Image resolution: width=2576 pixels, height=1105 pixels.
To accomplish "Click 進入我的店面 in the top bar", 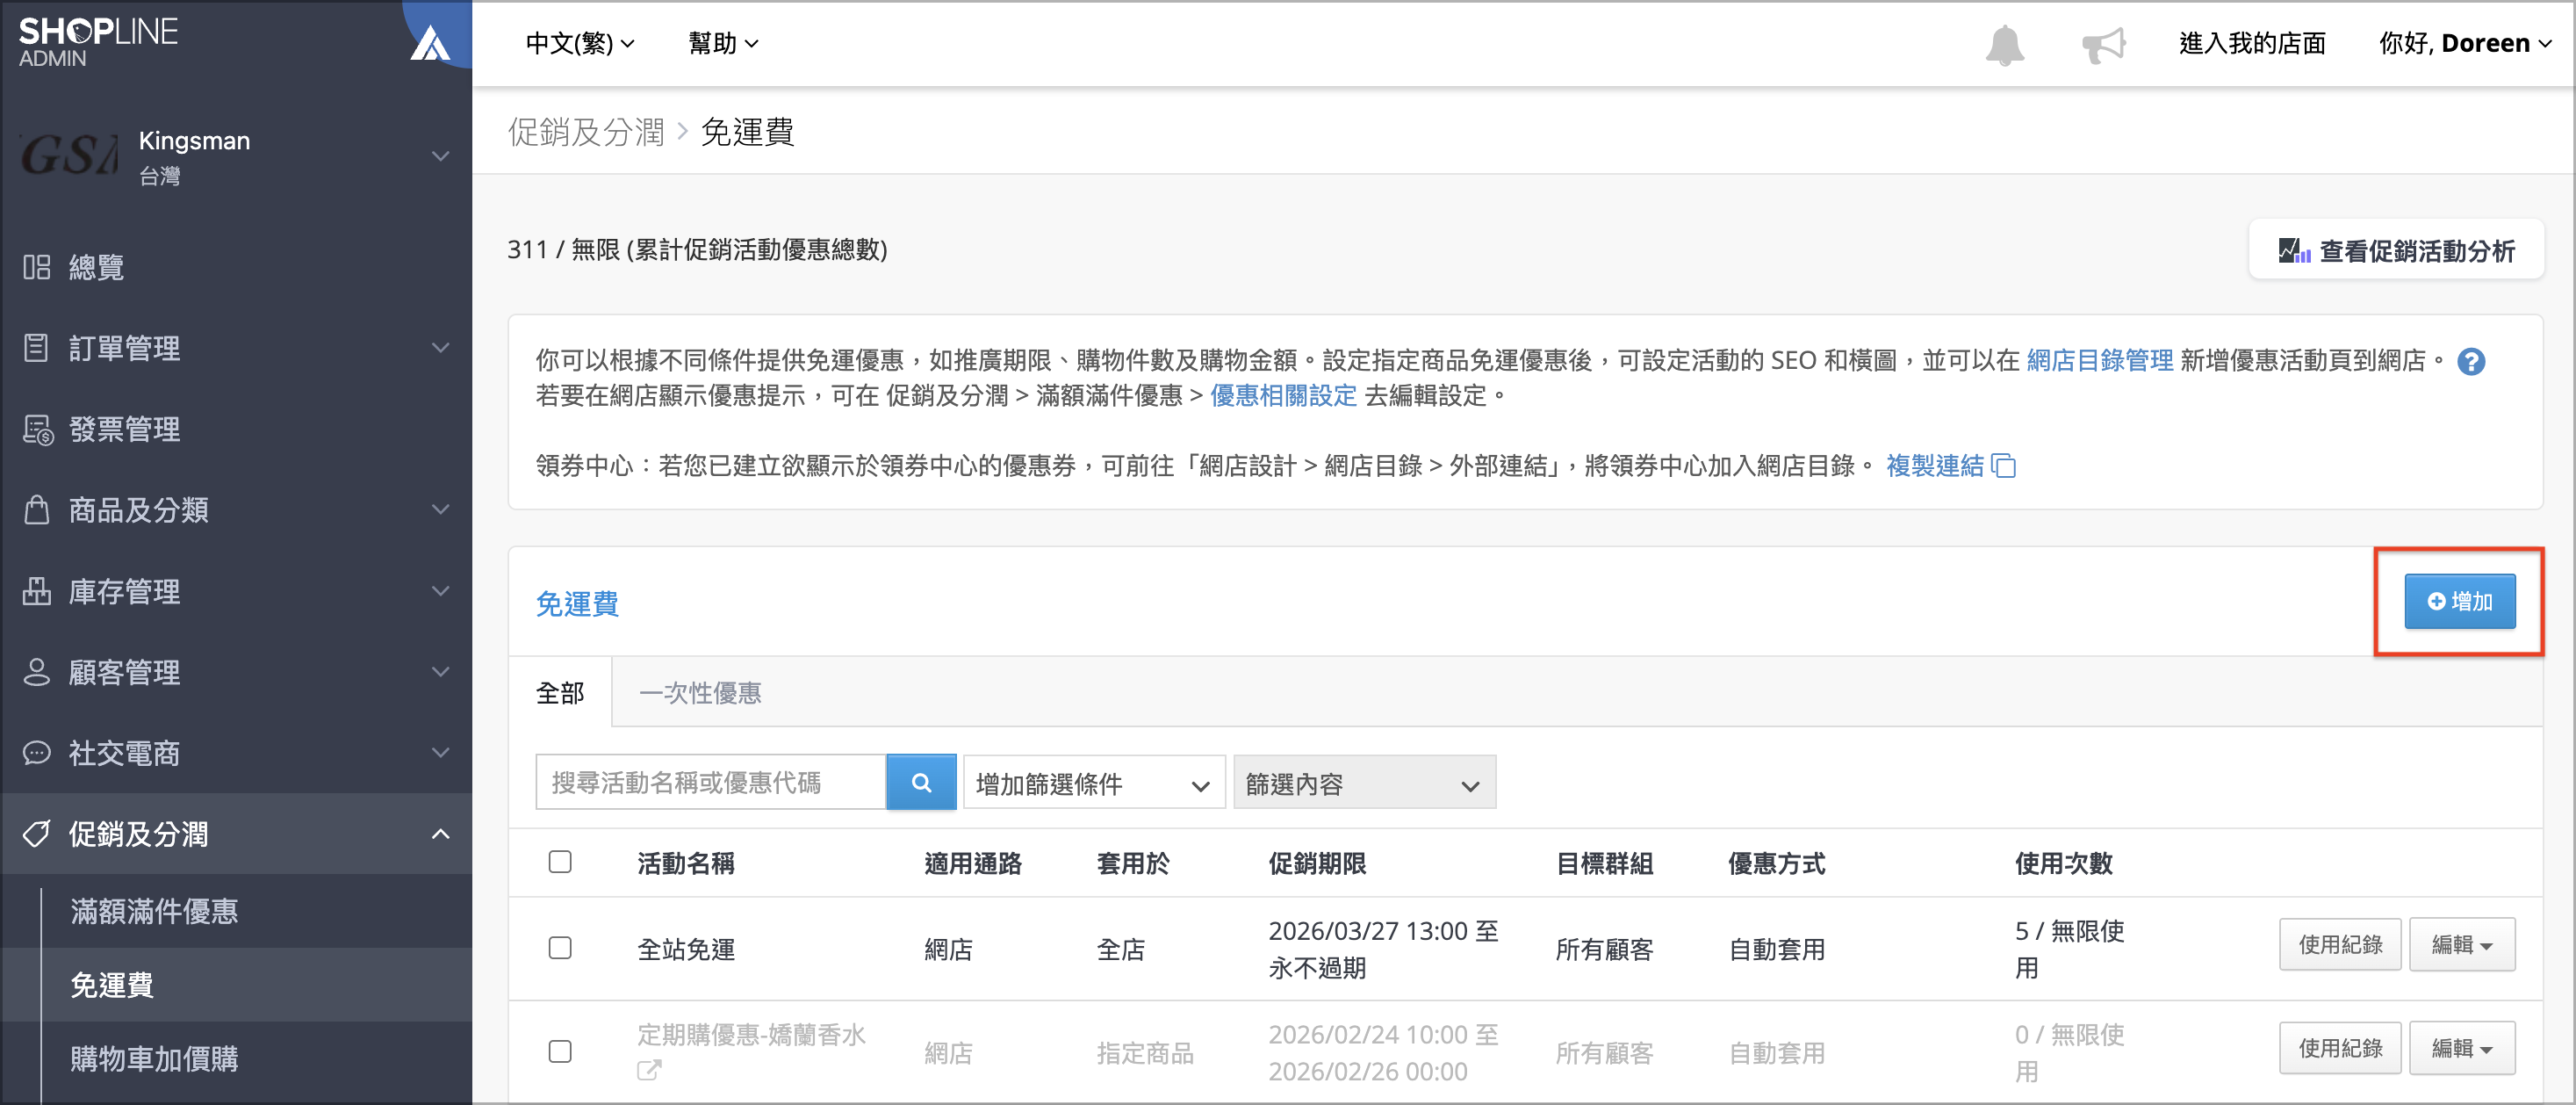I will [x=2252, y=43].
